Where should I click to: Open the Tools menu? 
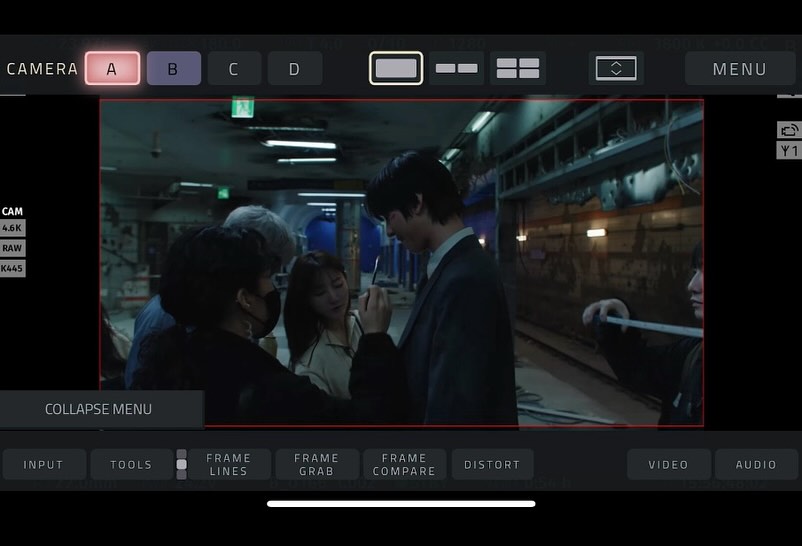pyautogui.click(x=131, y=464)
